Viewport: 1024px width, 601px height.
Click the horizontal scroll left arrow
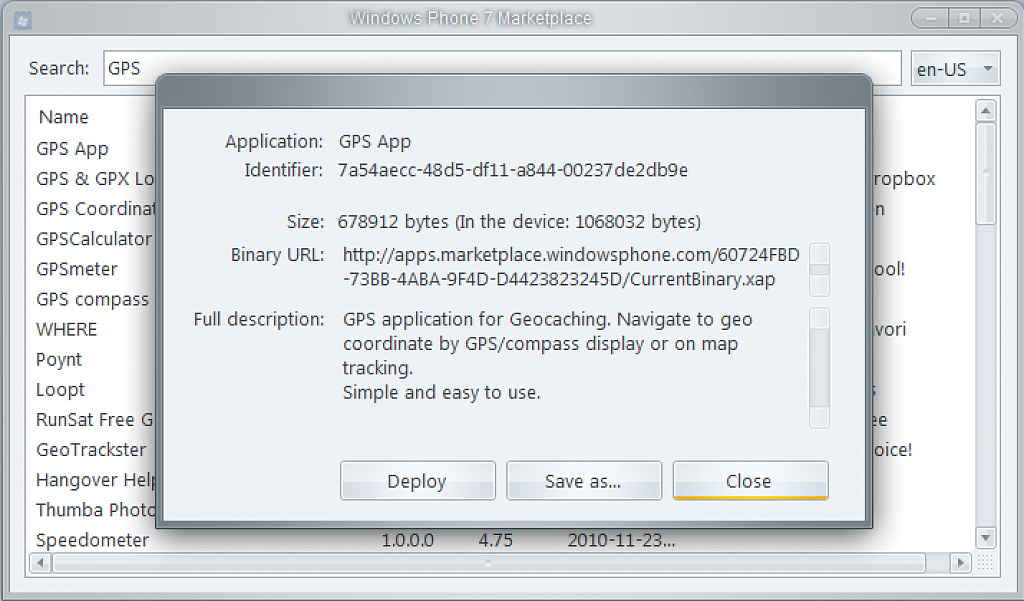[x=40, y=562]
